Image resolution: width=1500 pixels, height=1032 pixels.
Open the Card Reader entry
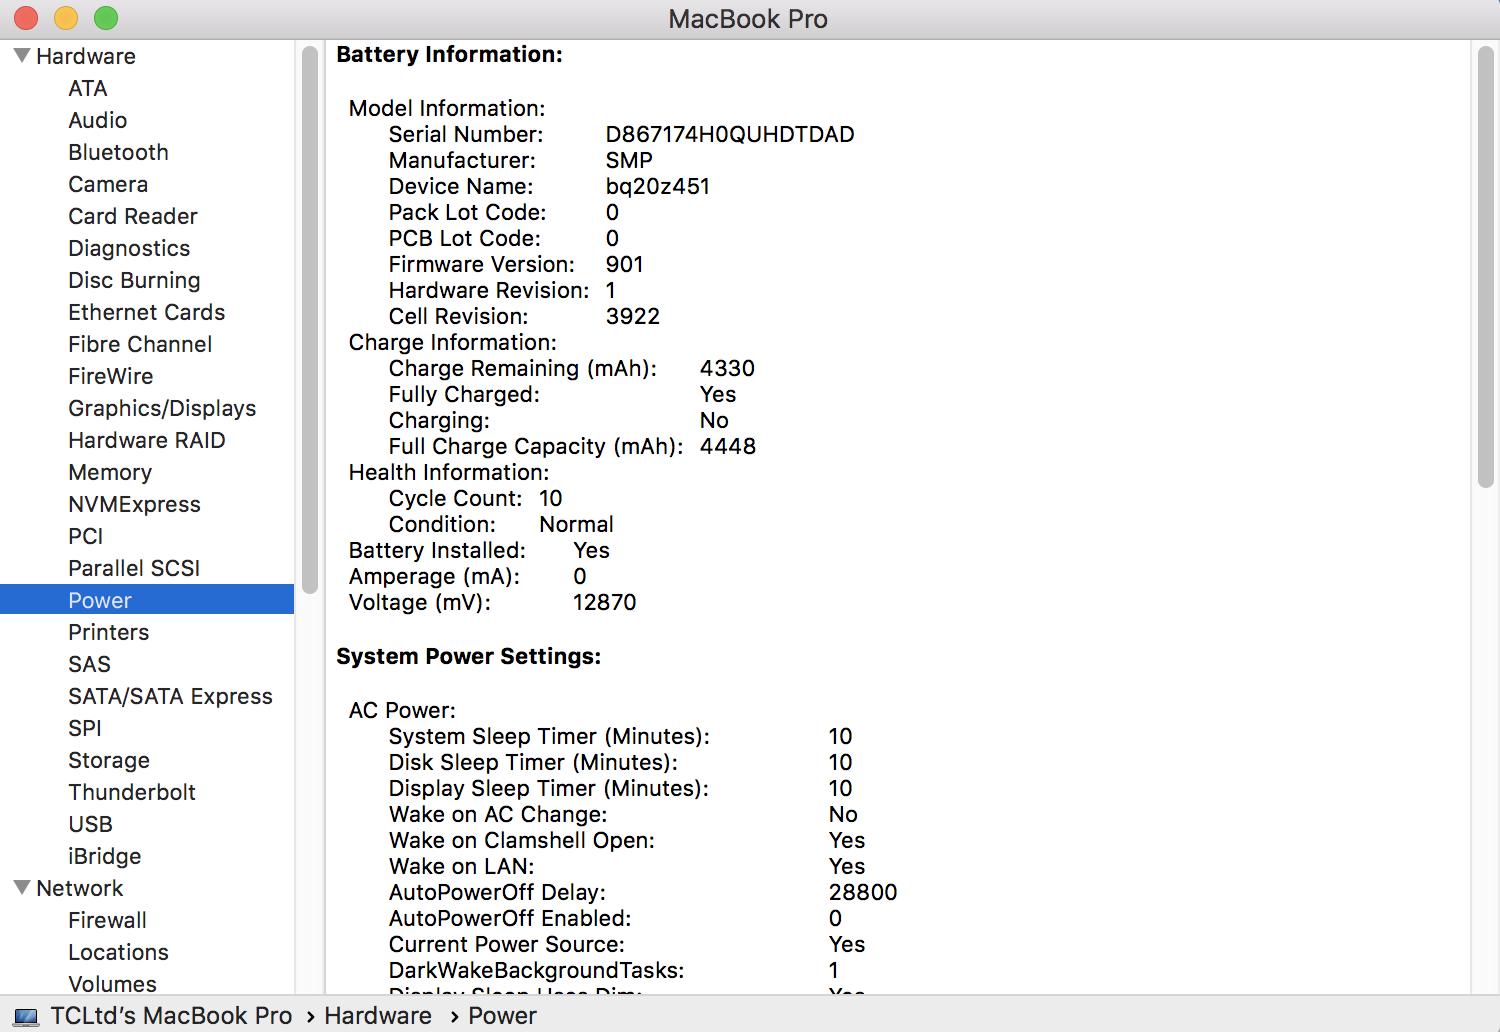pyautogui.click(x=133, y=216)
